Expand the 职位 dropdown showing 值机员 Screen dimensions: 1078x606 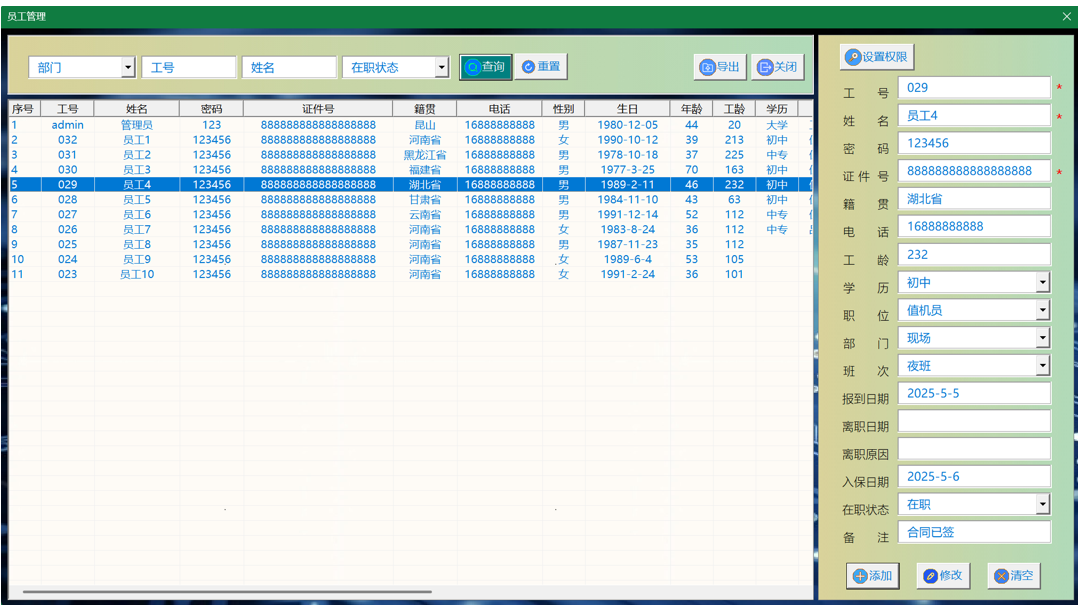click(x=1043, y=310)
